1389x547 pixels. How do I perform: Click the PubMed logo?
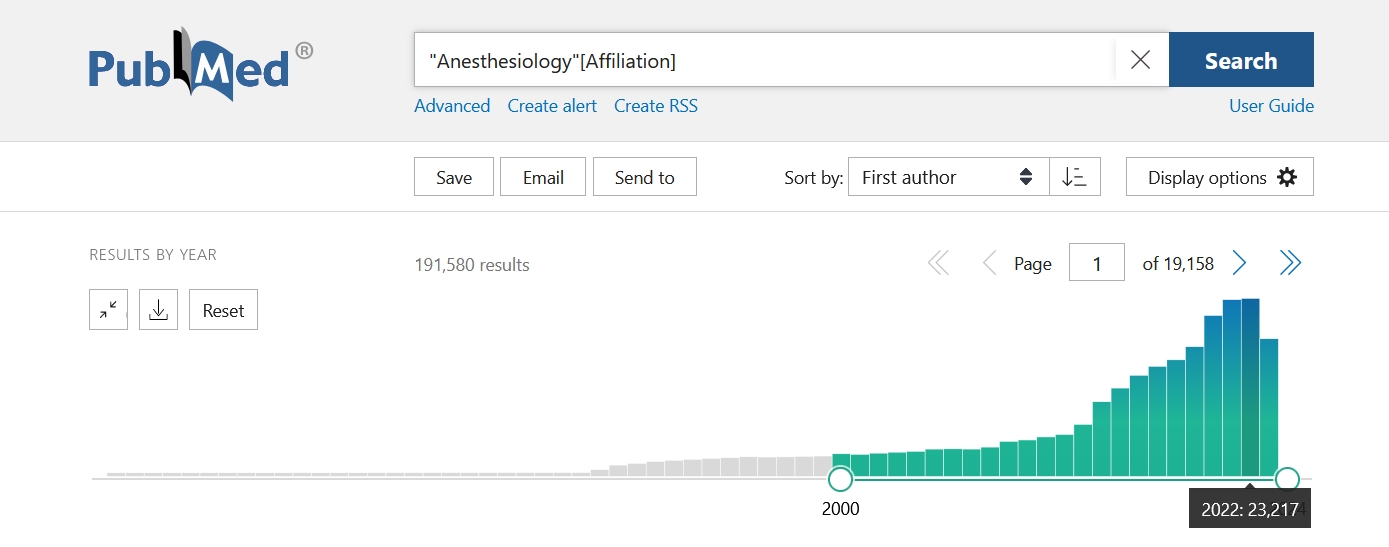coord(200,65)
